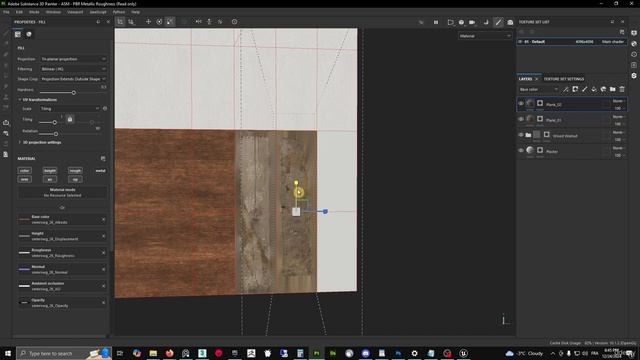Delete selected layer with trash icon
The image size is (640, 360).
pos(622,89)
